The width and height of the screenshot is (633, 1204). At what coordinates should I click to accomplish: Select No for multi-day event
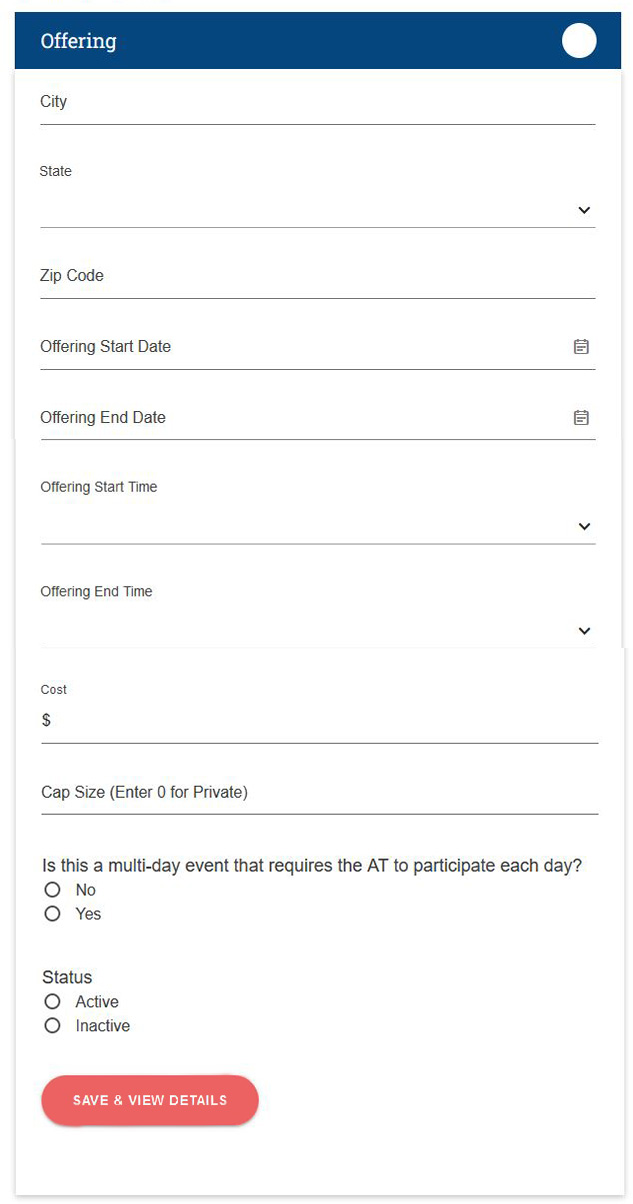tap(53, 890)
